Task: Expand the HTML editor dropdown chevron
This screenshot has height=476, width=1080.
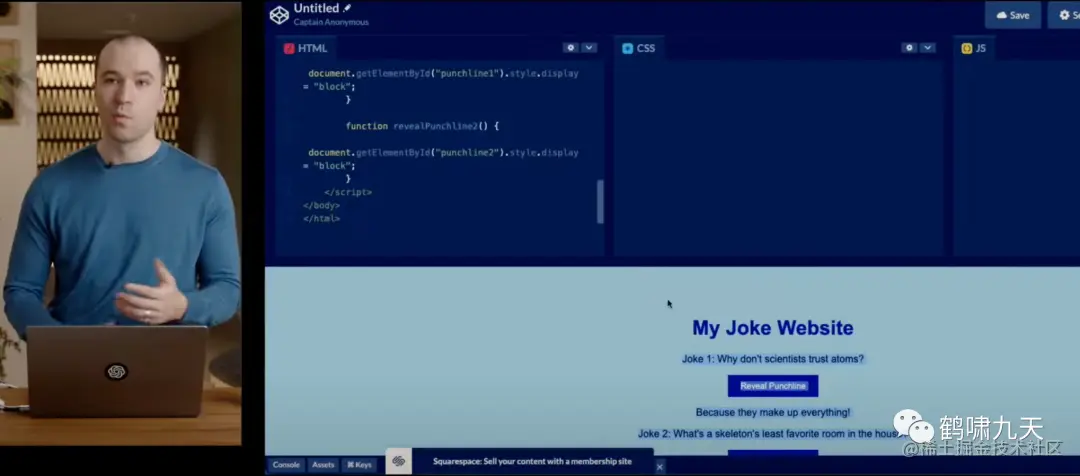Action: [x=589, y=48]
